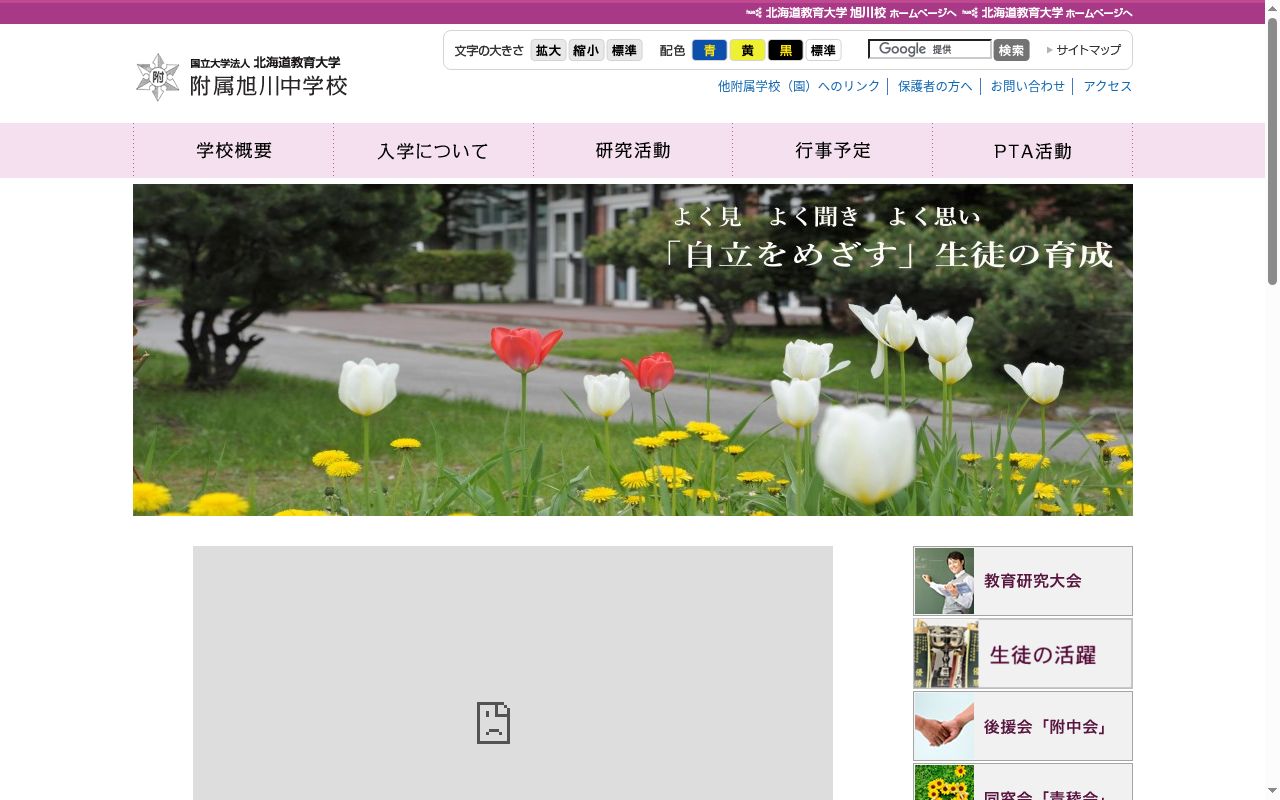Open 北海道教育大学 ホームページへ link

click(1047, 13)
